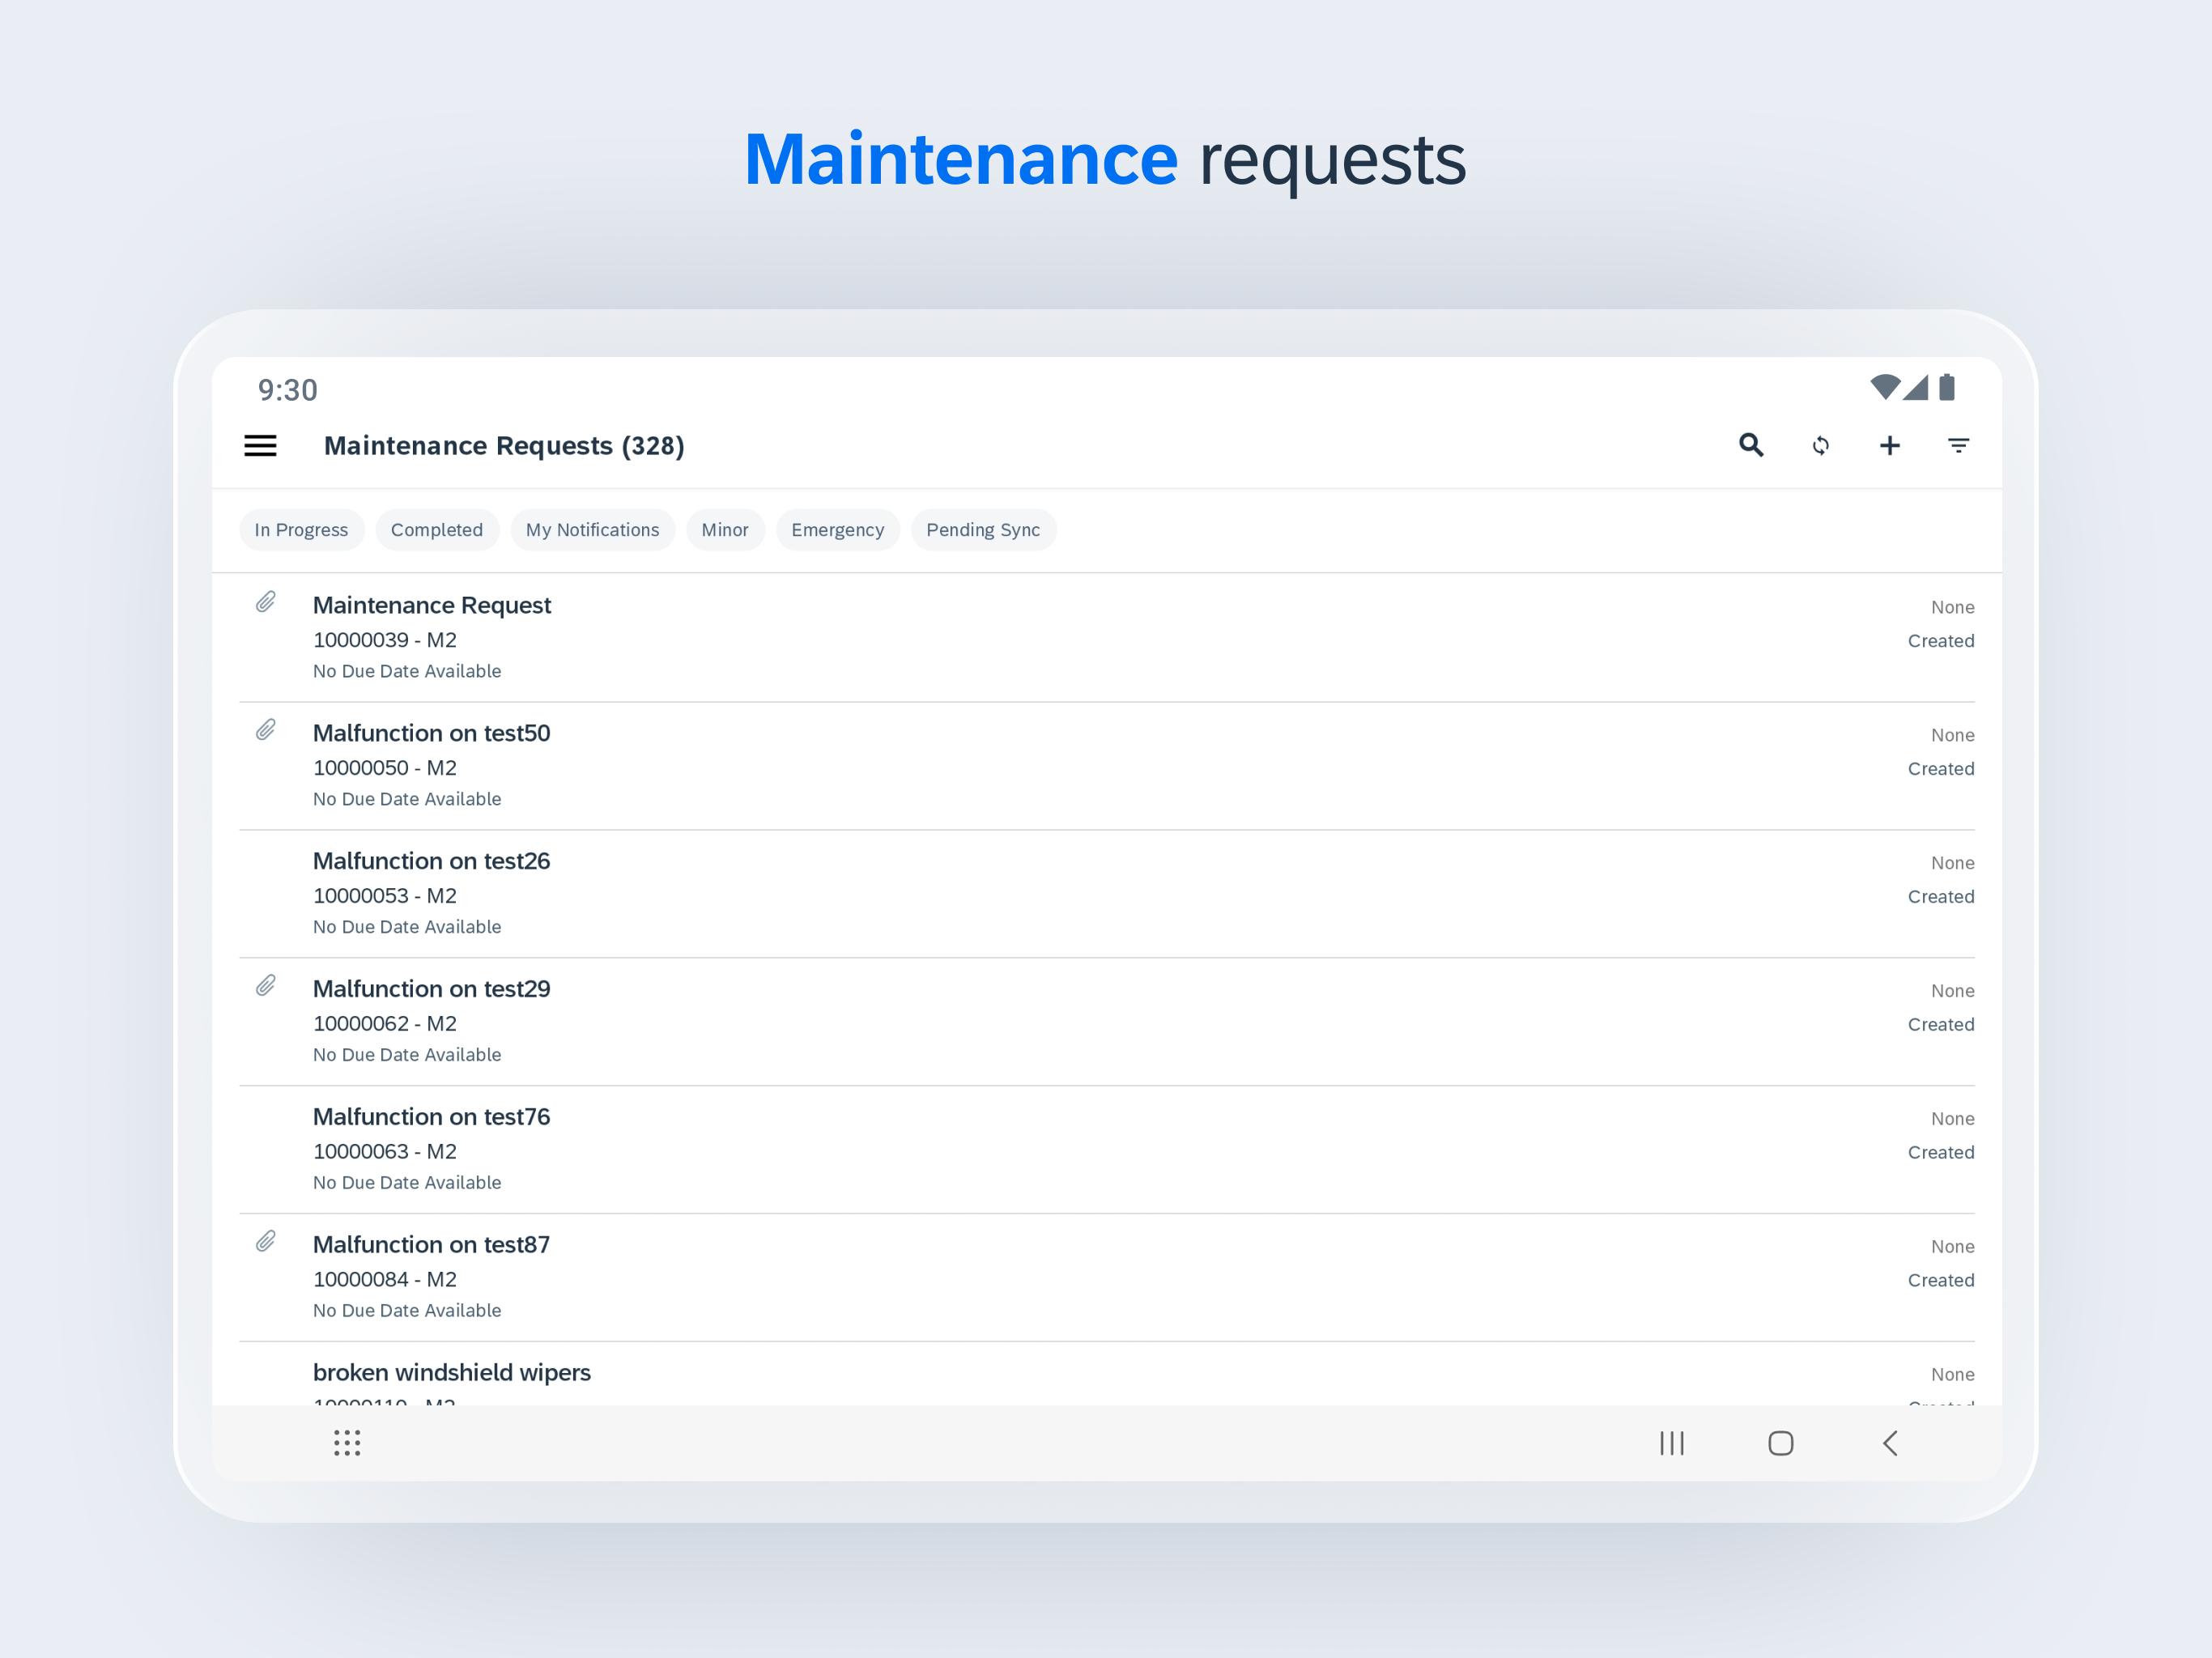The image size is (2212, 1658).
Task: Select the Emergency filter chip
Action: pos(837,530)
